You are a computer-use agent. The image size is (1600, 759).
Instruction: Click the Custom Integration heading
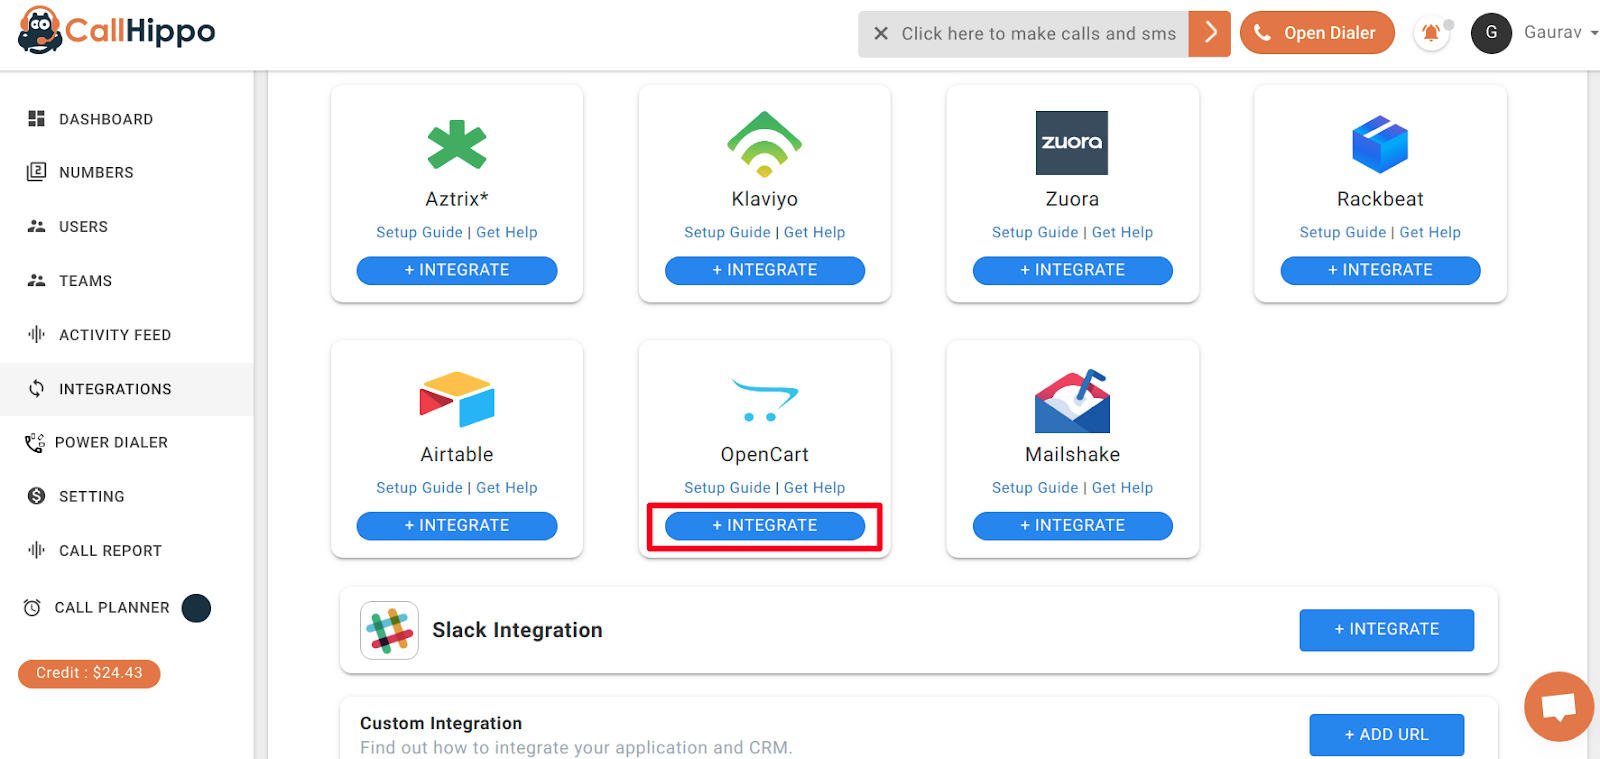click(x=441, y=723)
